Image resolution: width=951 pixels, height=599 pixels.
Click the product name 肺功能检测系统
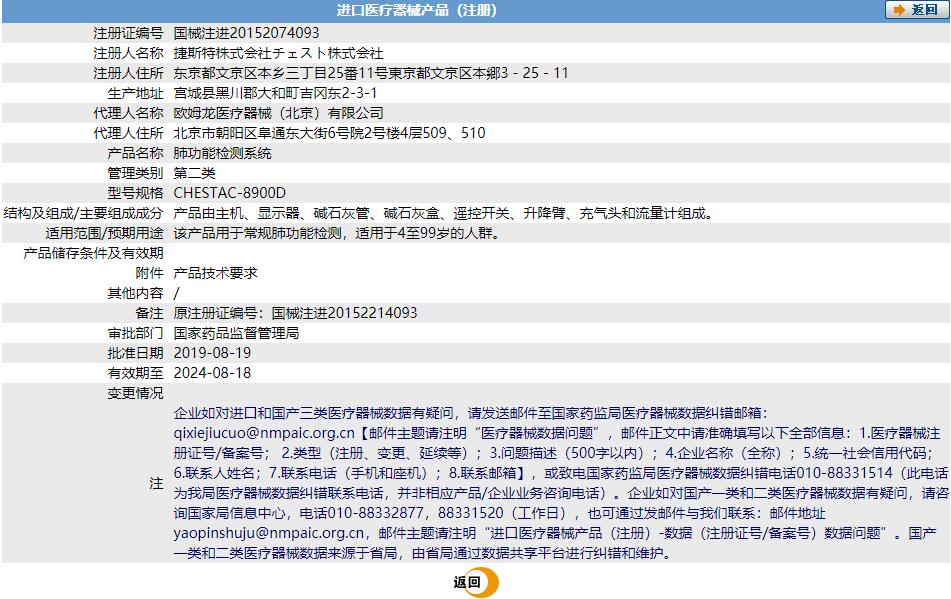223,153
